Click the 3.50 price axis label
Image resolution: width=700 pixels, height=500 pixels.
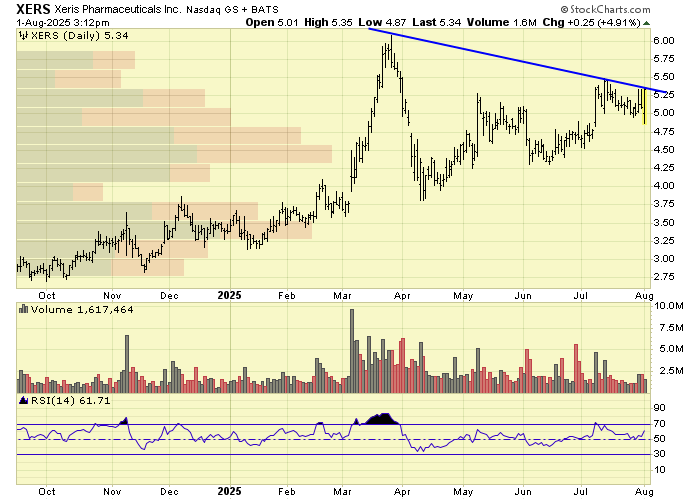coord(664,222)
